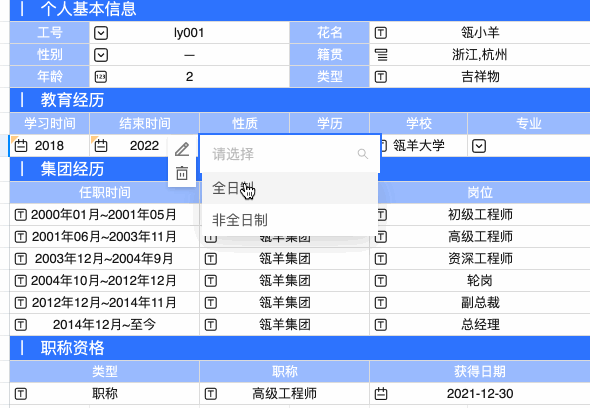590x408 pixels.
Task: Click the 岗位 column header
Action: click(x=480, y=192)
